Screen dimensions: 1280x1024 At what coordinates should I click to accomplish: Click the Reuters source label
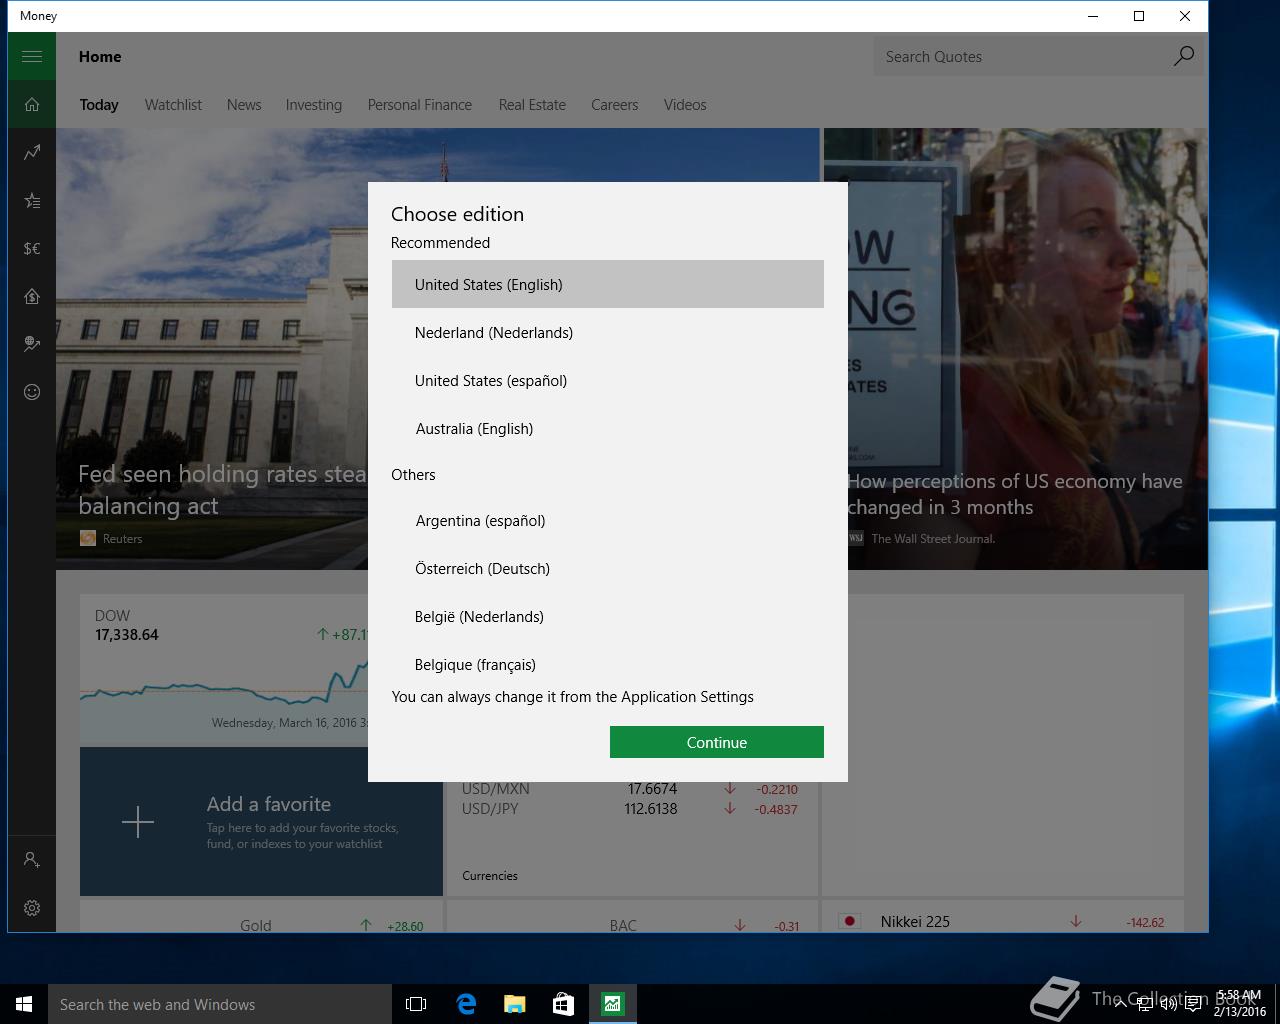(123, 539)
